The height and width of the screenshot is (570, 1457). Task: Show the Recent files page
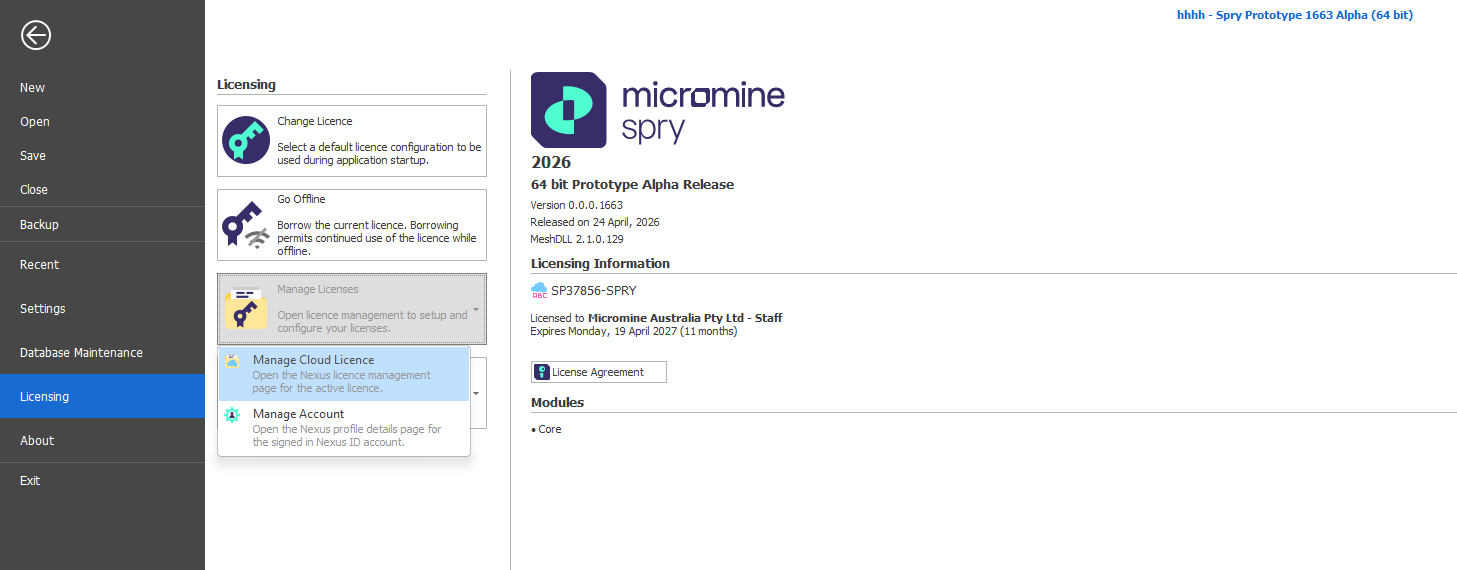point(102,265)
